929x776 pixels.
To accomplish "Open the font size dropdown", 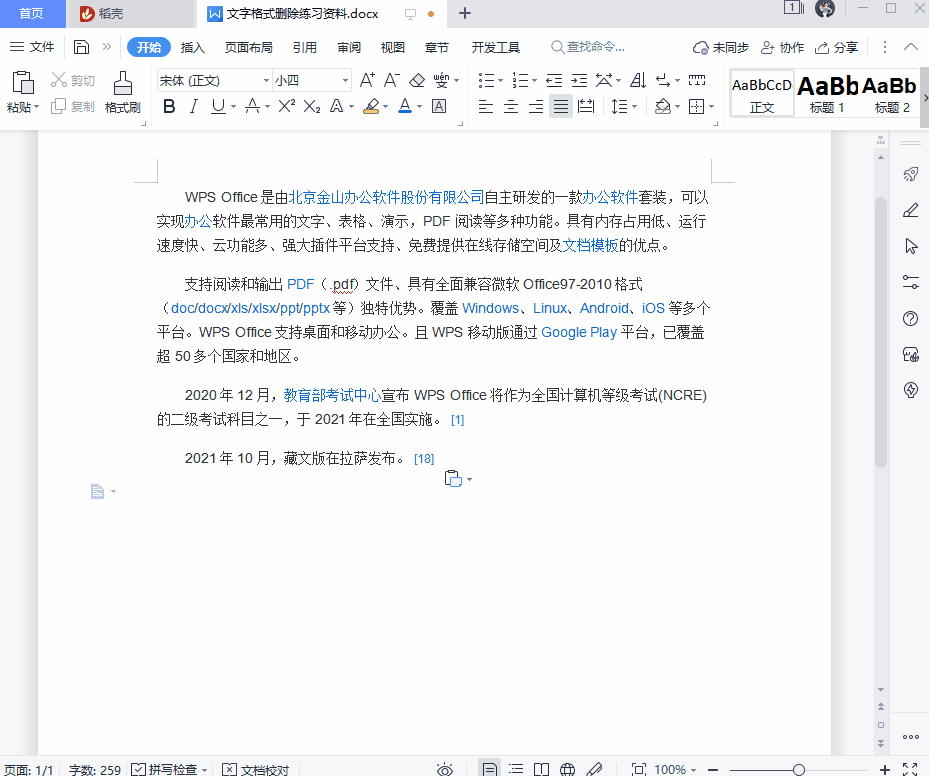I will tap(345, 80).
